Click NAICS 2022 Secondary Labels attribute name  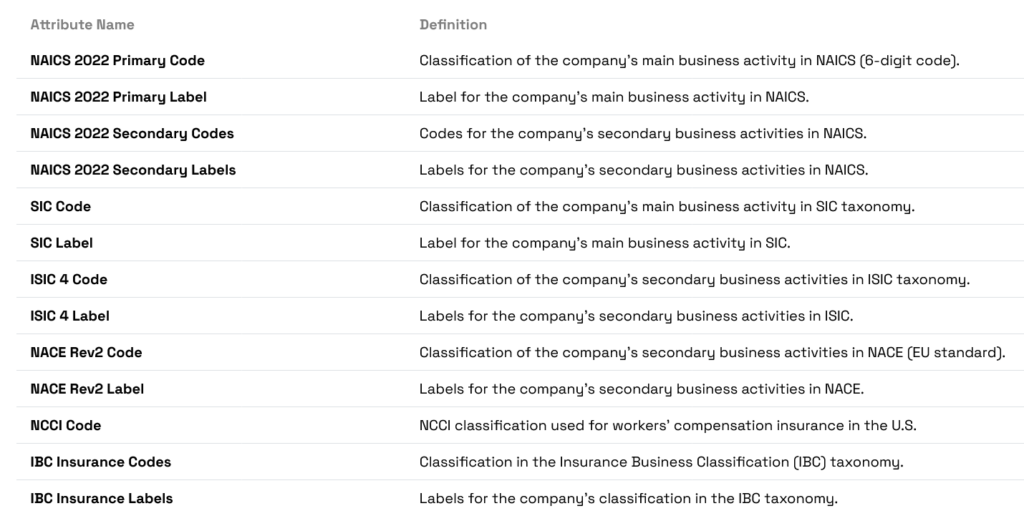pyautogui.click(x=133, y=170)
